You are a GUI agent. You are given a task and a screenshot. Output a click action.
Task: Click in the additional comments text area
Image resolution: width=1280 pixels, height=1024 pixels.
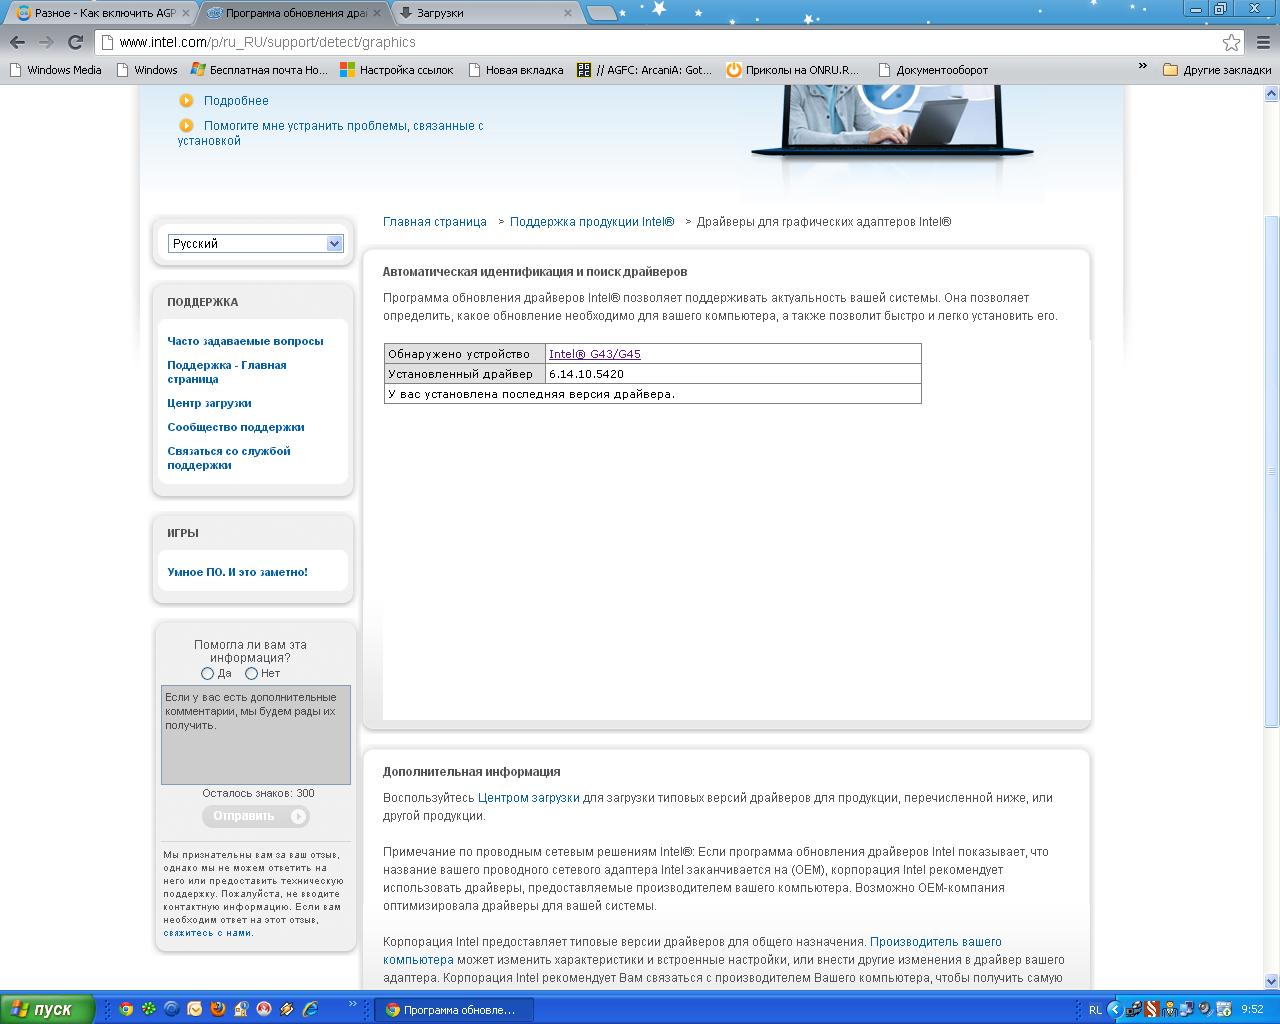[255, 735]
